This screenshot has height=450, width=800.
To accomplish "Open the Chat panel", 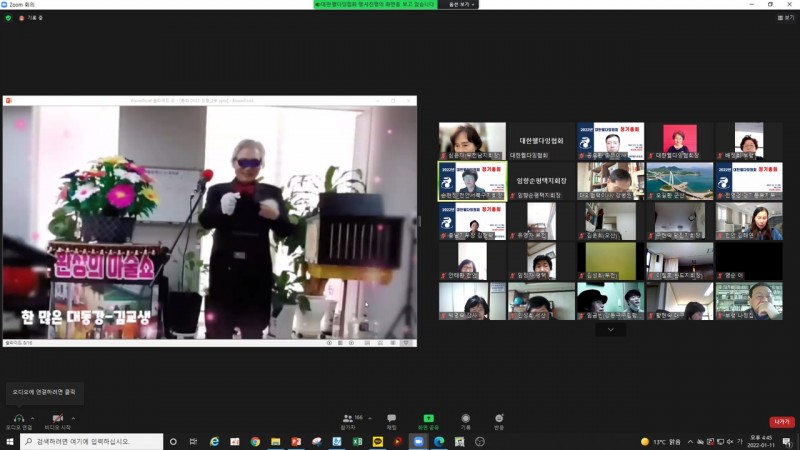I will 391,418.
